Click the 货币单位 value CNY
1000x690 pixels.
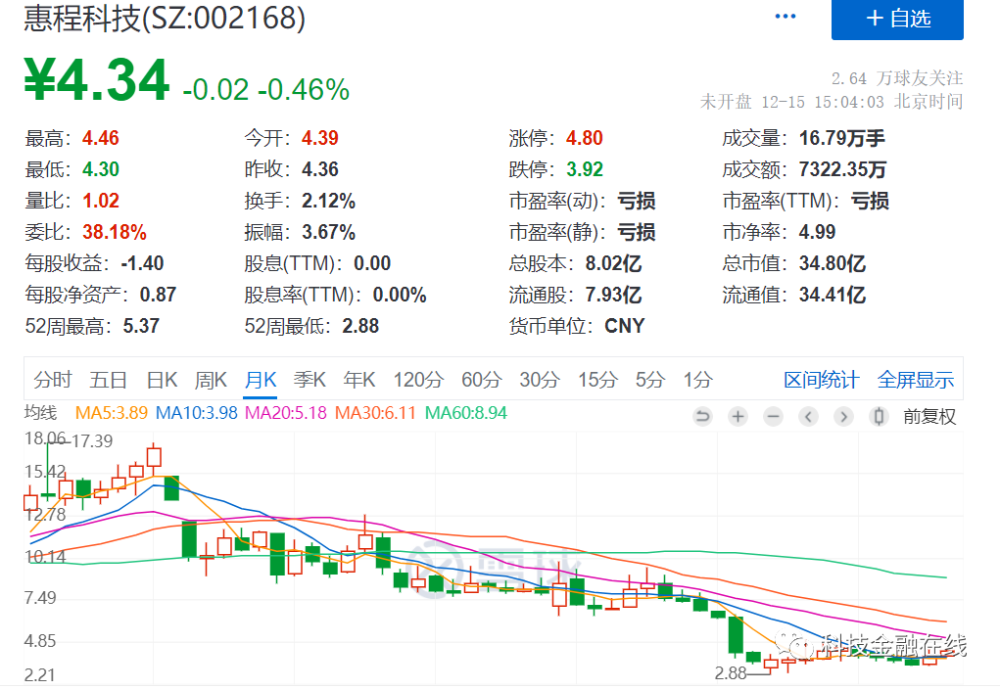click(x=624, y=326)
